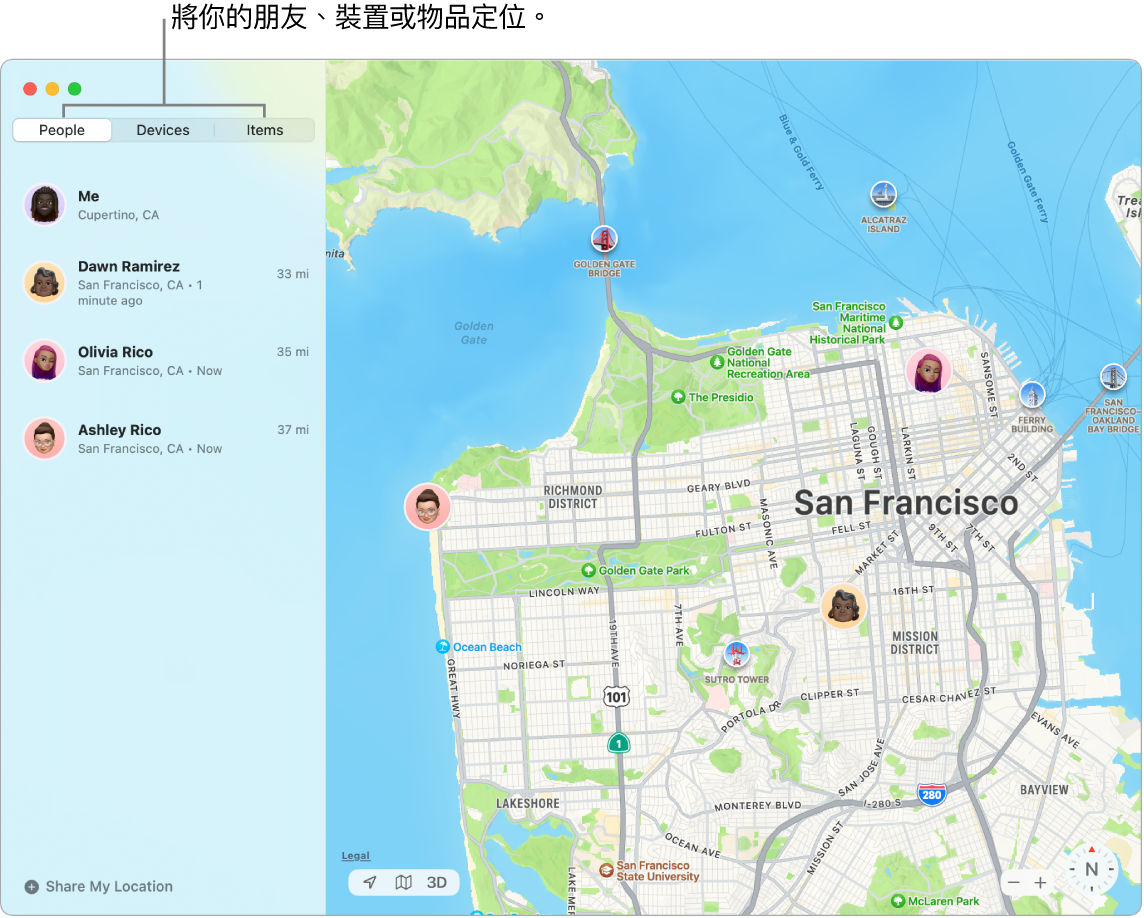Screen dimensions: 1144x918
Task: Toggle the 3D map view
Action: 437,883
